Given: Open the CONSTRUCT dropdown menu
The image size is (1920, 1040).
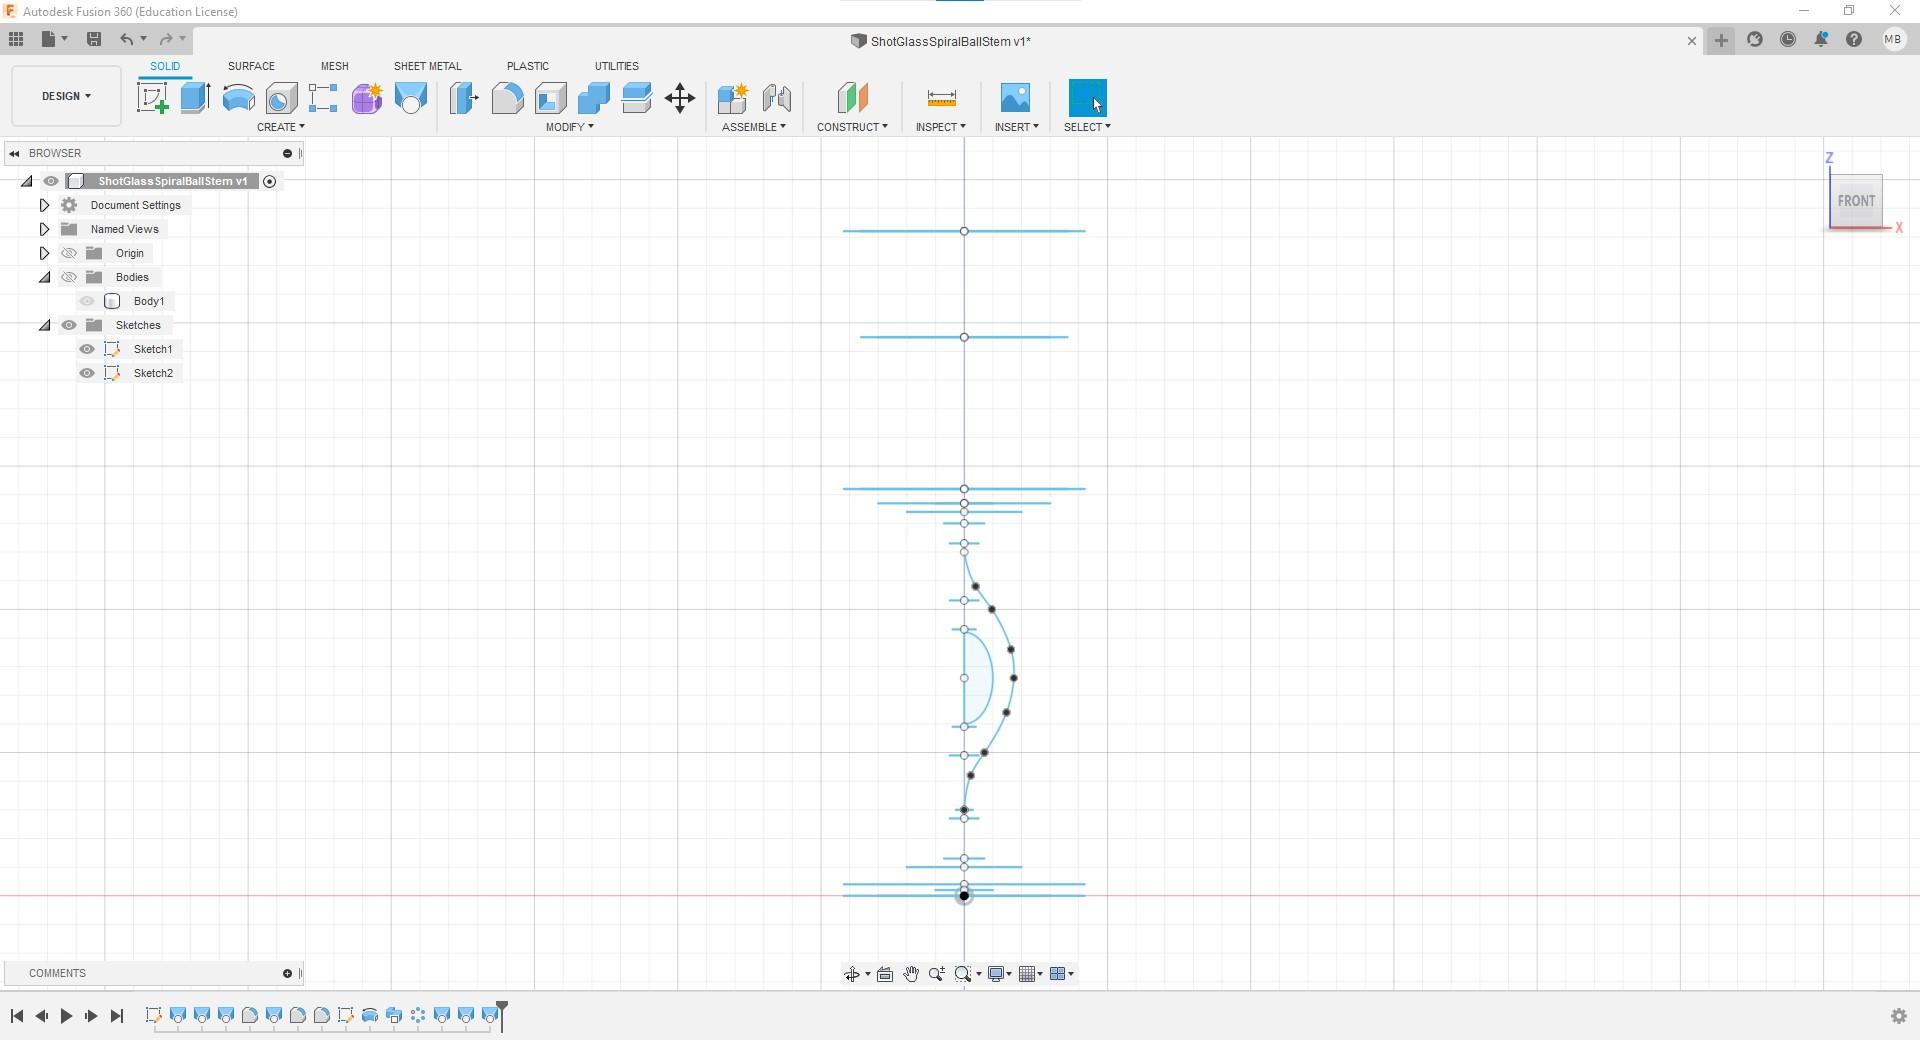Looking at the screenshot, I should pyautogui.click(x=852, y=127).
